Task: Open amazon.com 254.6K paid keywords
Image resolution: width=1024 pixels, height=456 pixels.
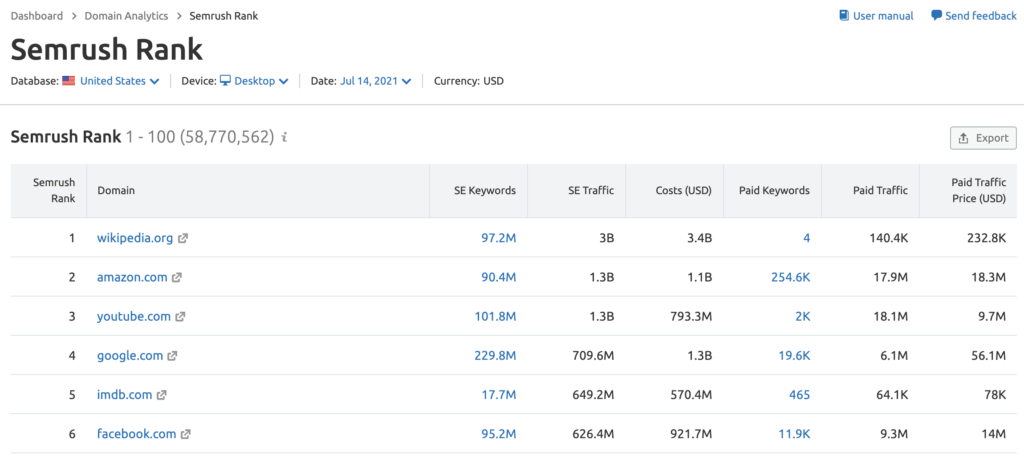Action: (791, 278)
